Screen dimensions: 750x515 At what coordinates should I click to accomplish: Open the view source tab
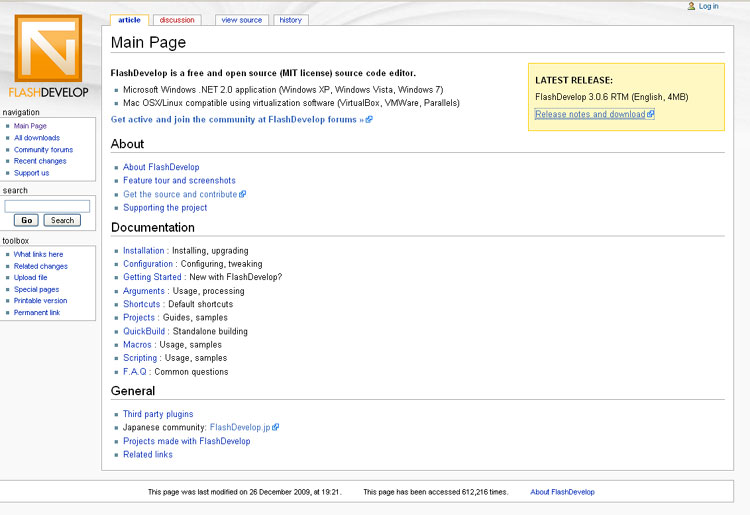[242, 20]
